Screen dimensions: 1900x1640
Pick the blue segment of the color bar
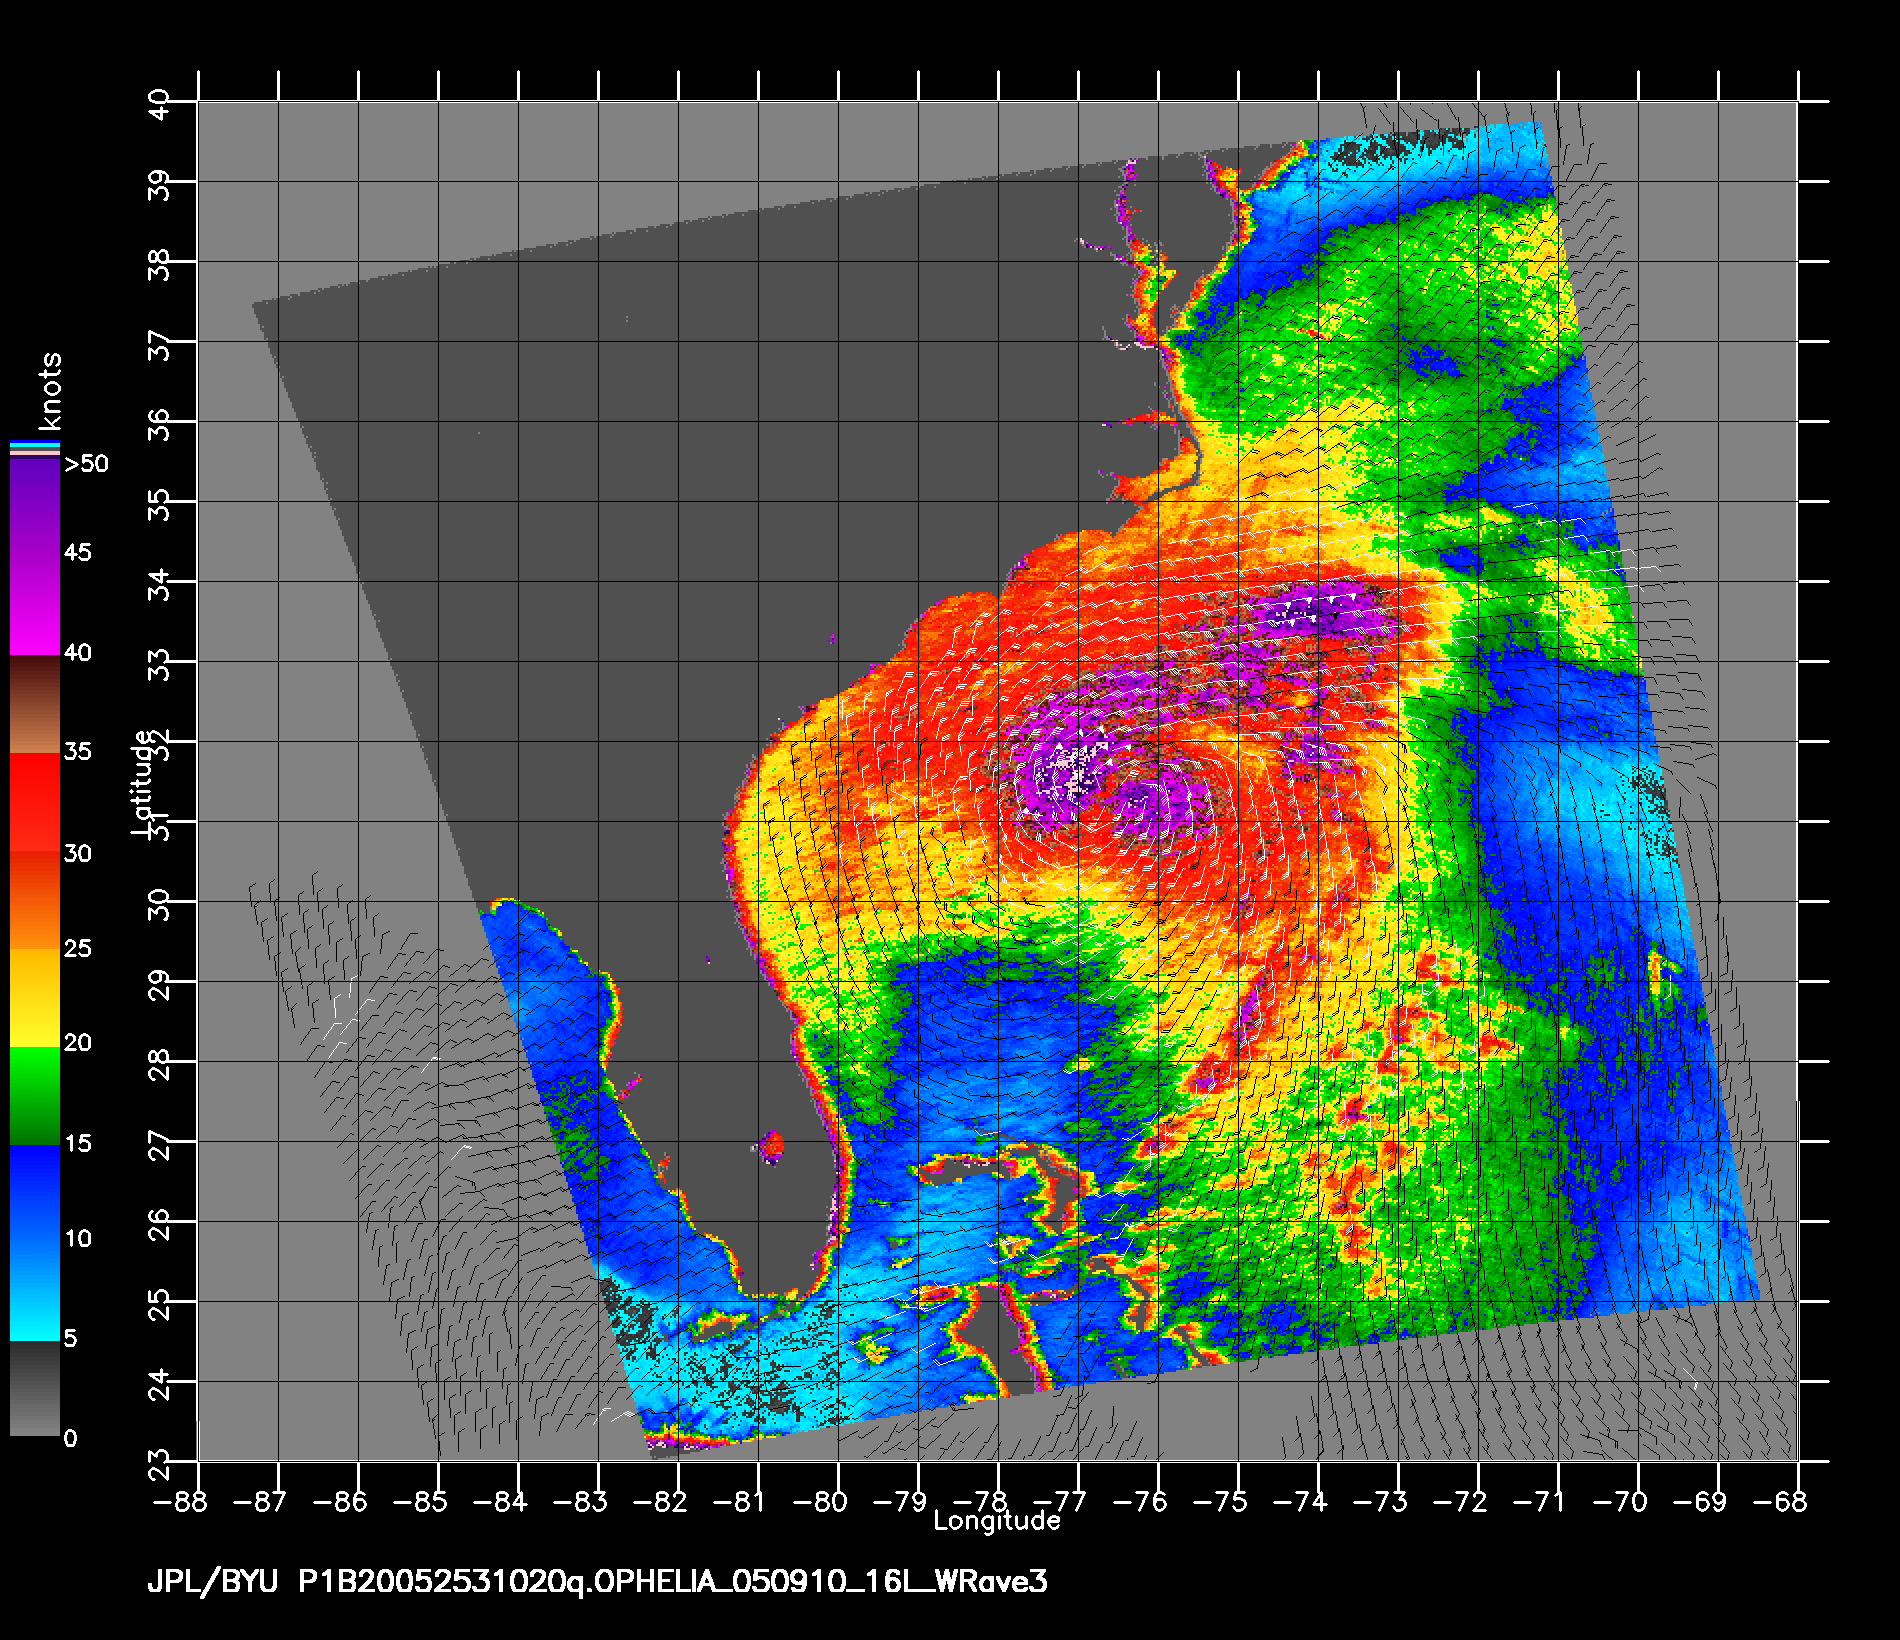point(35,1242)
